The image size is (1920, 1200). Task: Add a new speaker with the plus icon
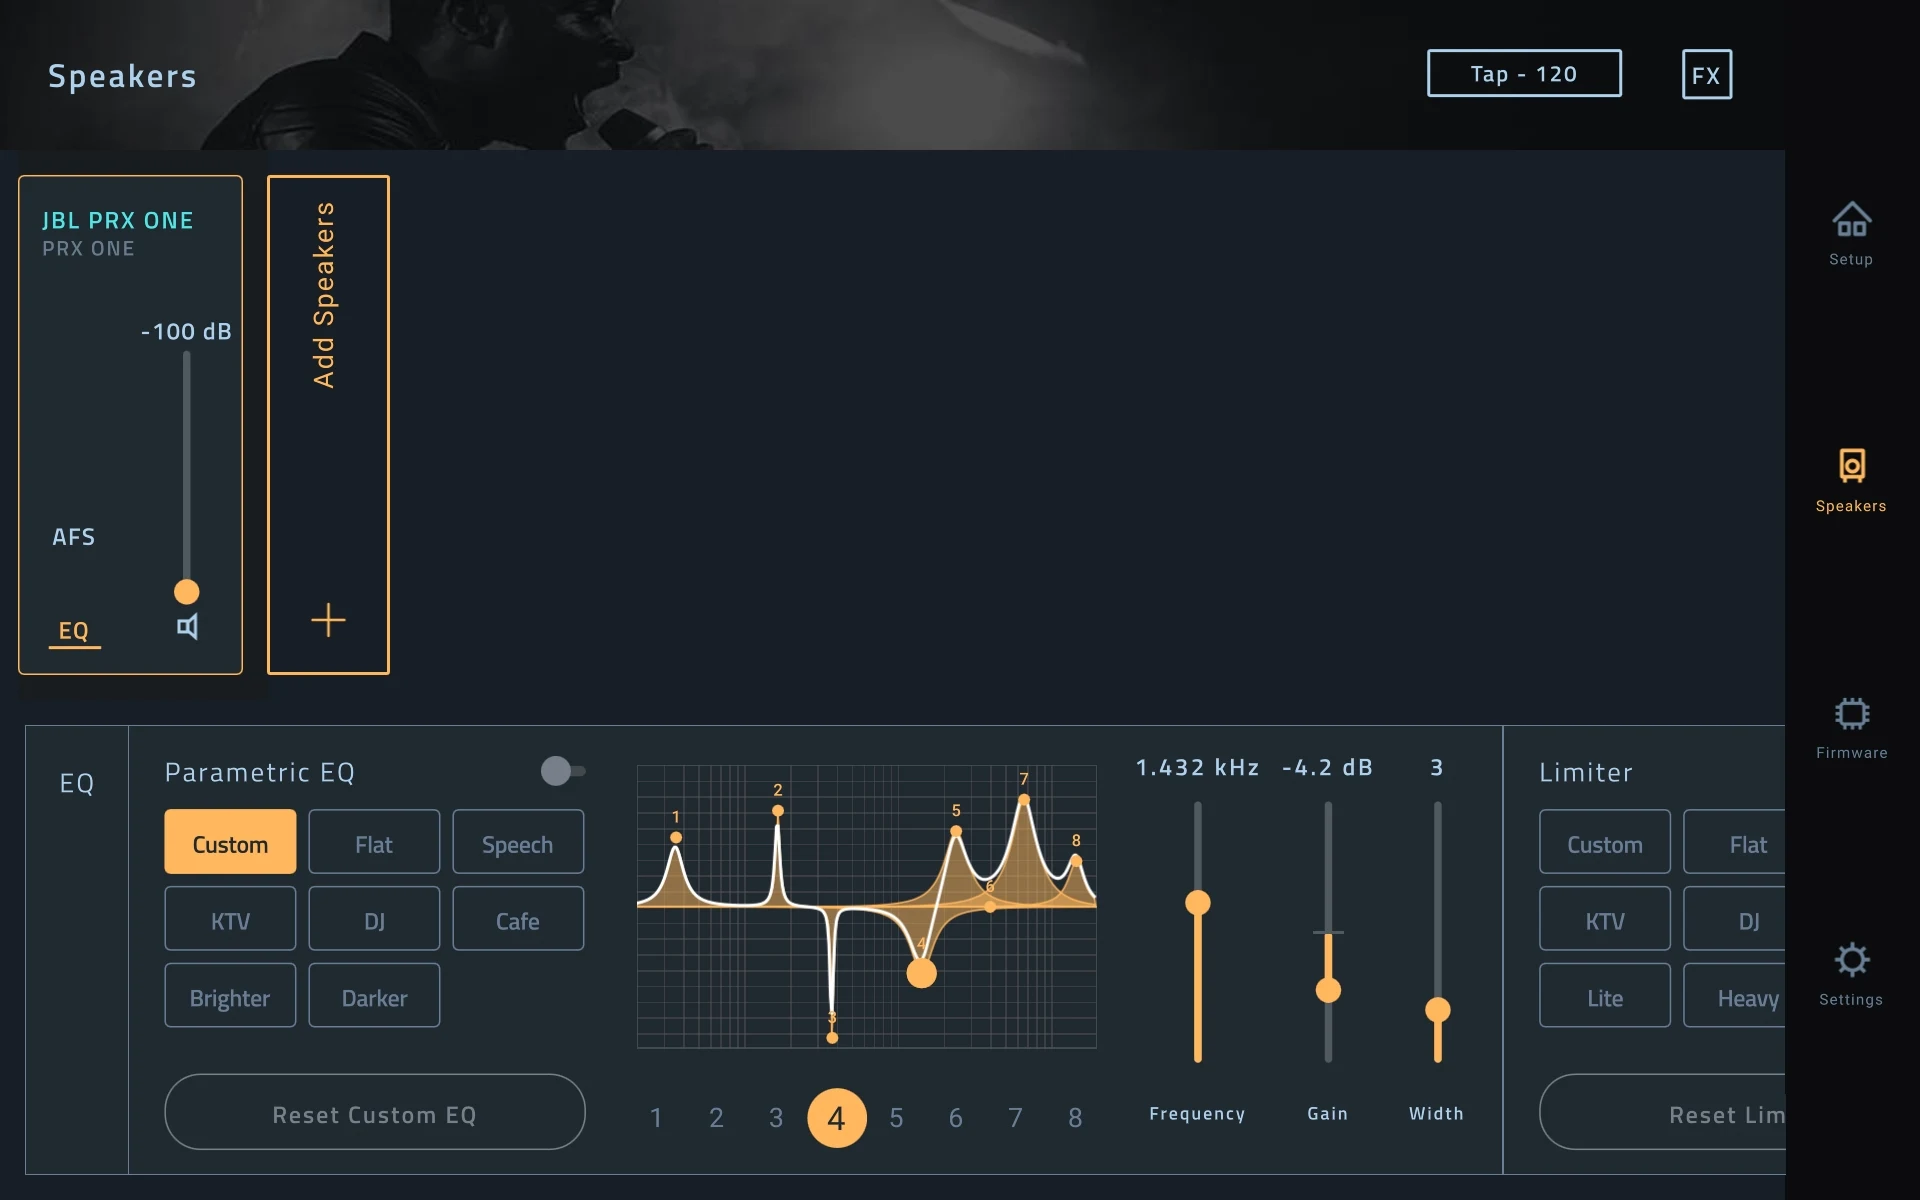point(328,621)
